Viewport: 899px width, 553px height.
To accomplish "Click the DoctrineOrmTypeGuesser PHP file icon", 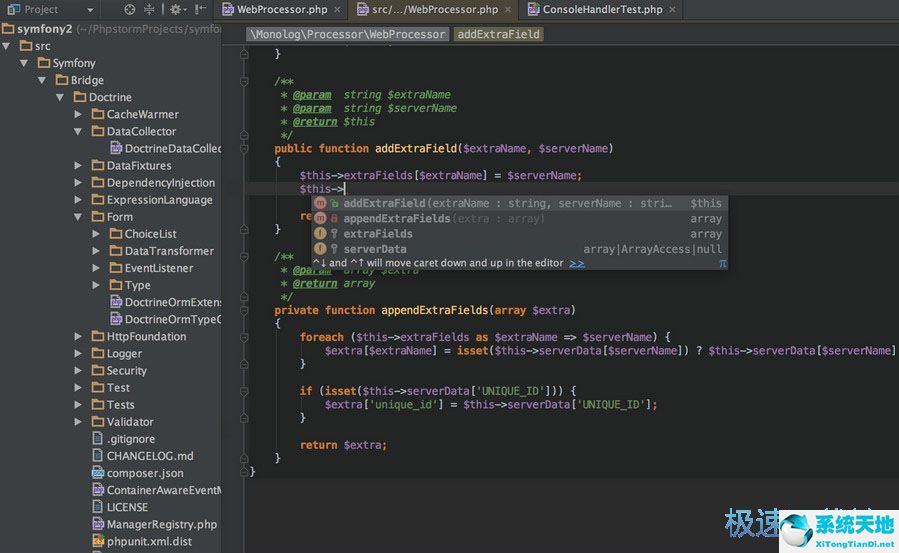I will pyautogui.click(x=116, y=319).
